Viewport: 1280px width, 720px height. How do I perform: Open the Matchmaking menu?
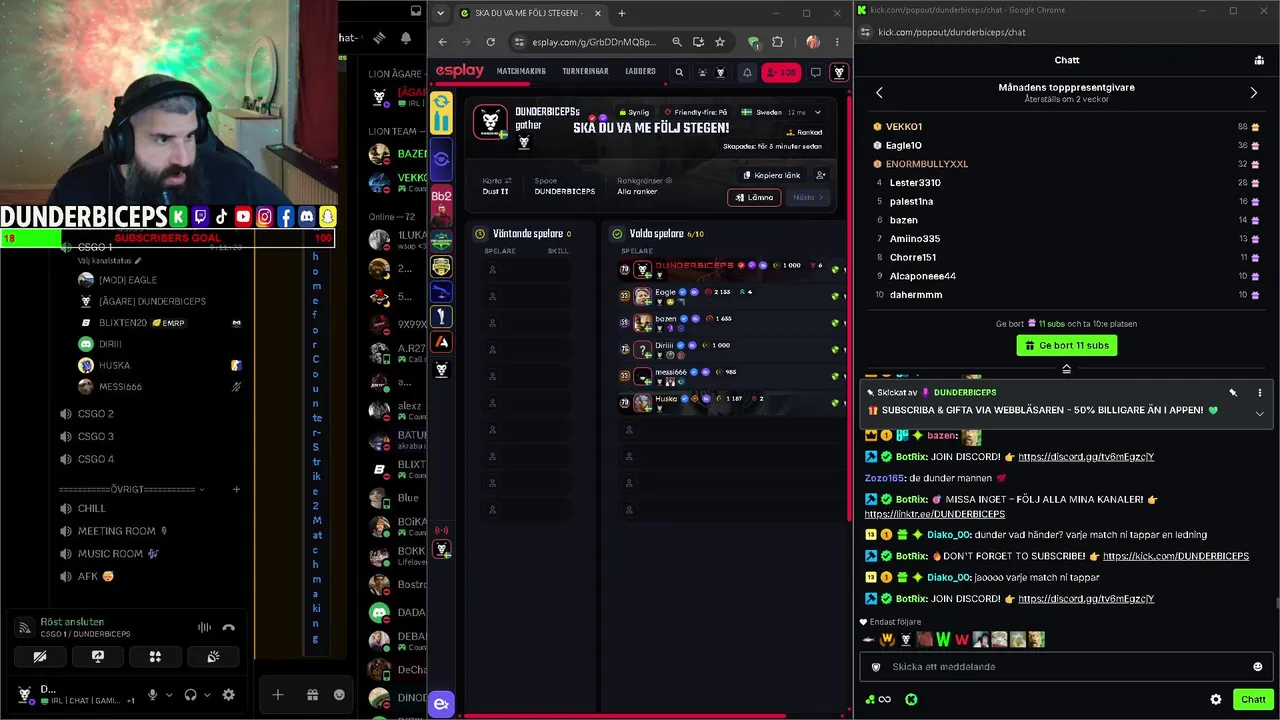521,72
